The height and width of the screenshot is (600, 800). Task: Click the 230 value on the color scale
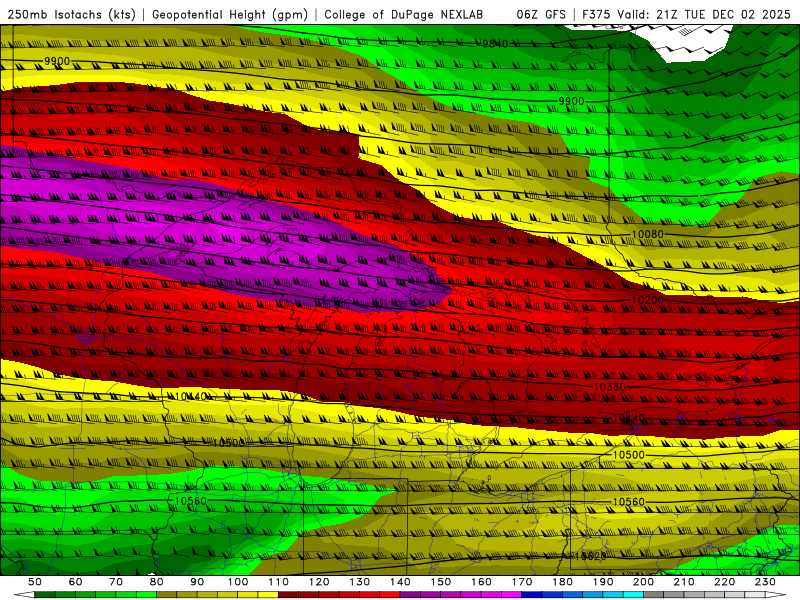click(x=765, y=582)
